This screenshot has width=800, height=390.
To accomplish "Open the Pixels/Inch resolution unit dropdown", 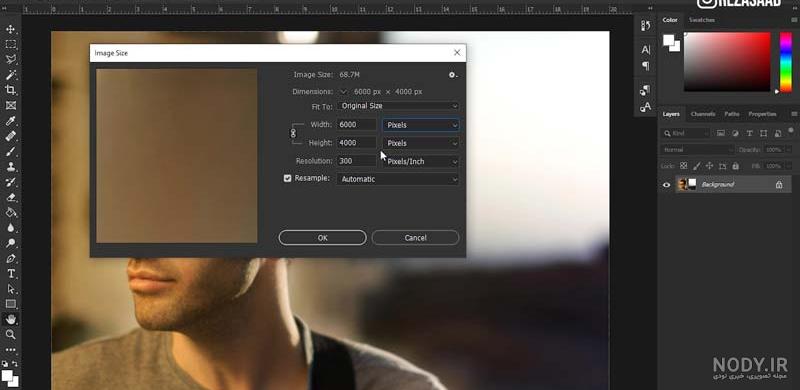I will point(420,161).
